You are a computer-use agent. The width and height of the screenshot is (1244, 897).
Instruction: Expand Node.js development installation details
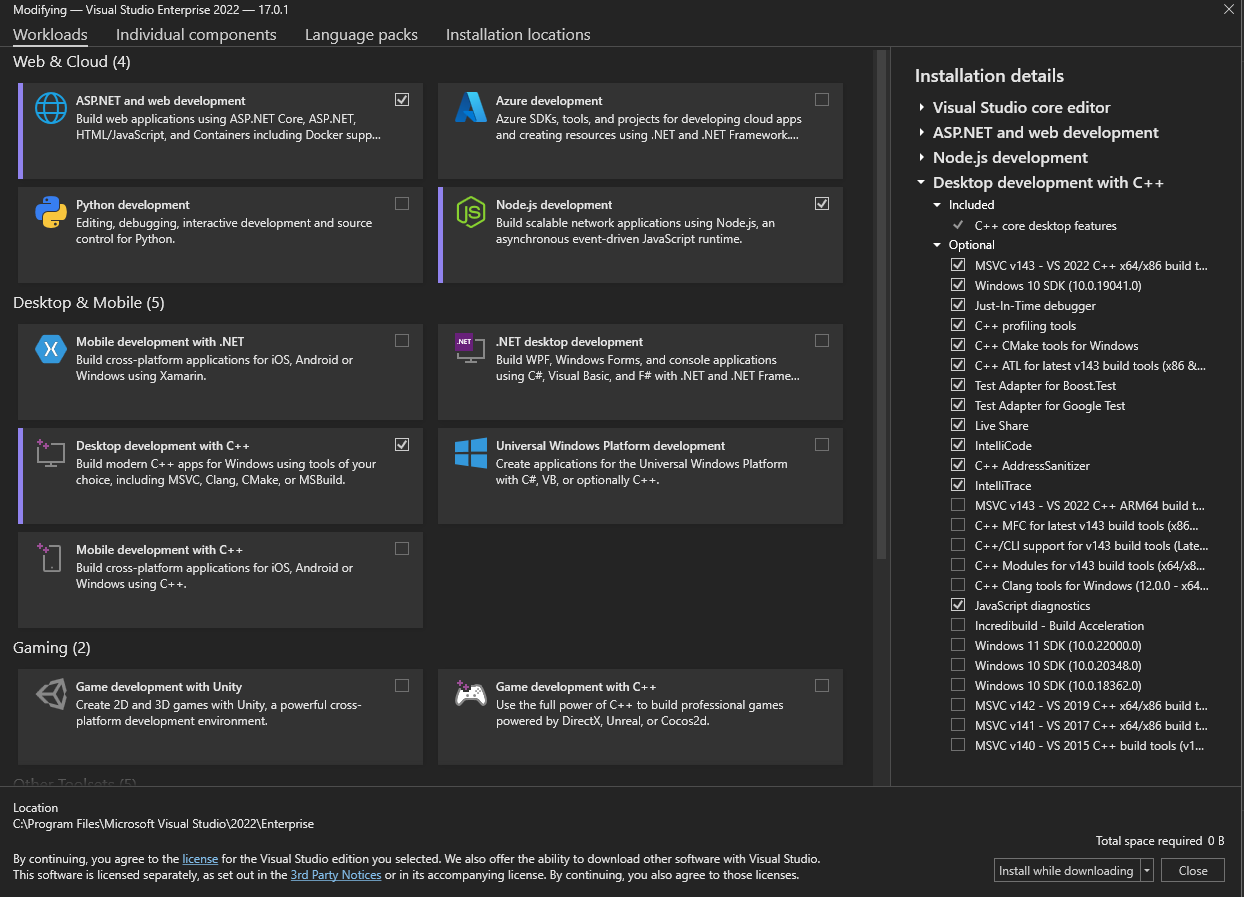tap(921, 157)
